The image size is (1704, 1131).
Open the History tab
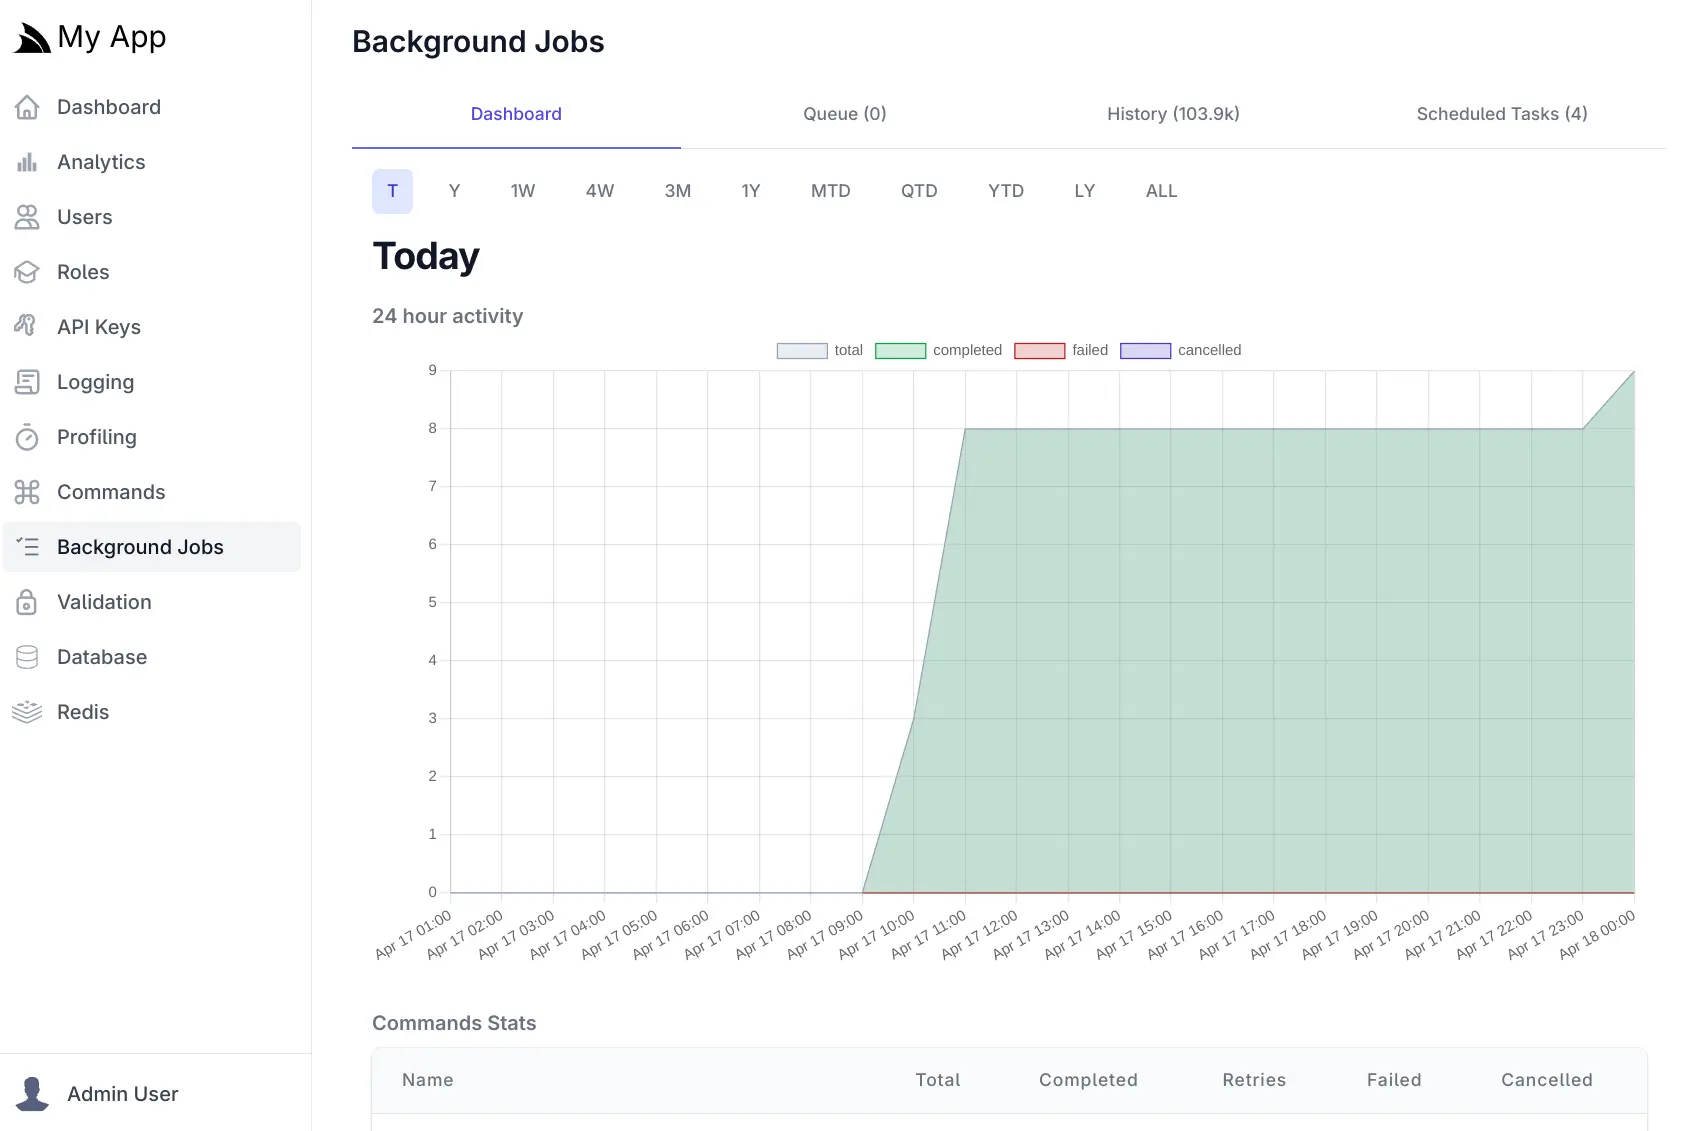click(1172, 114)
